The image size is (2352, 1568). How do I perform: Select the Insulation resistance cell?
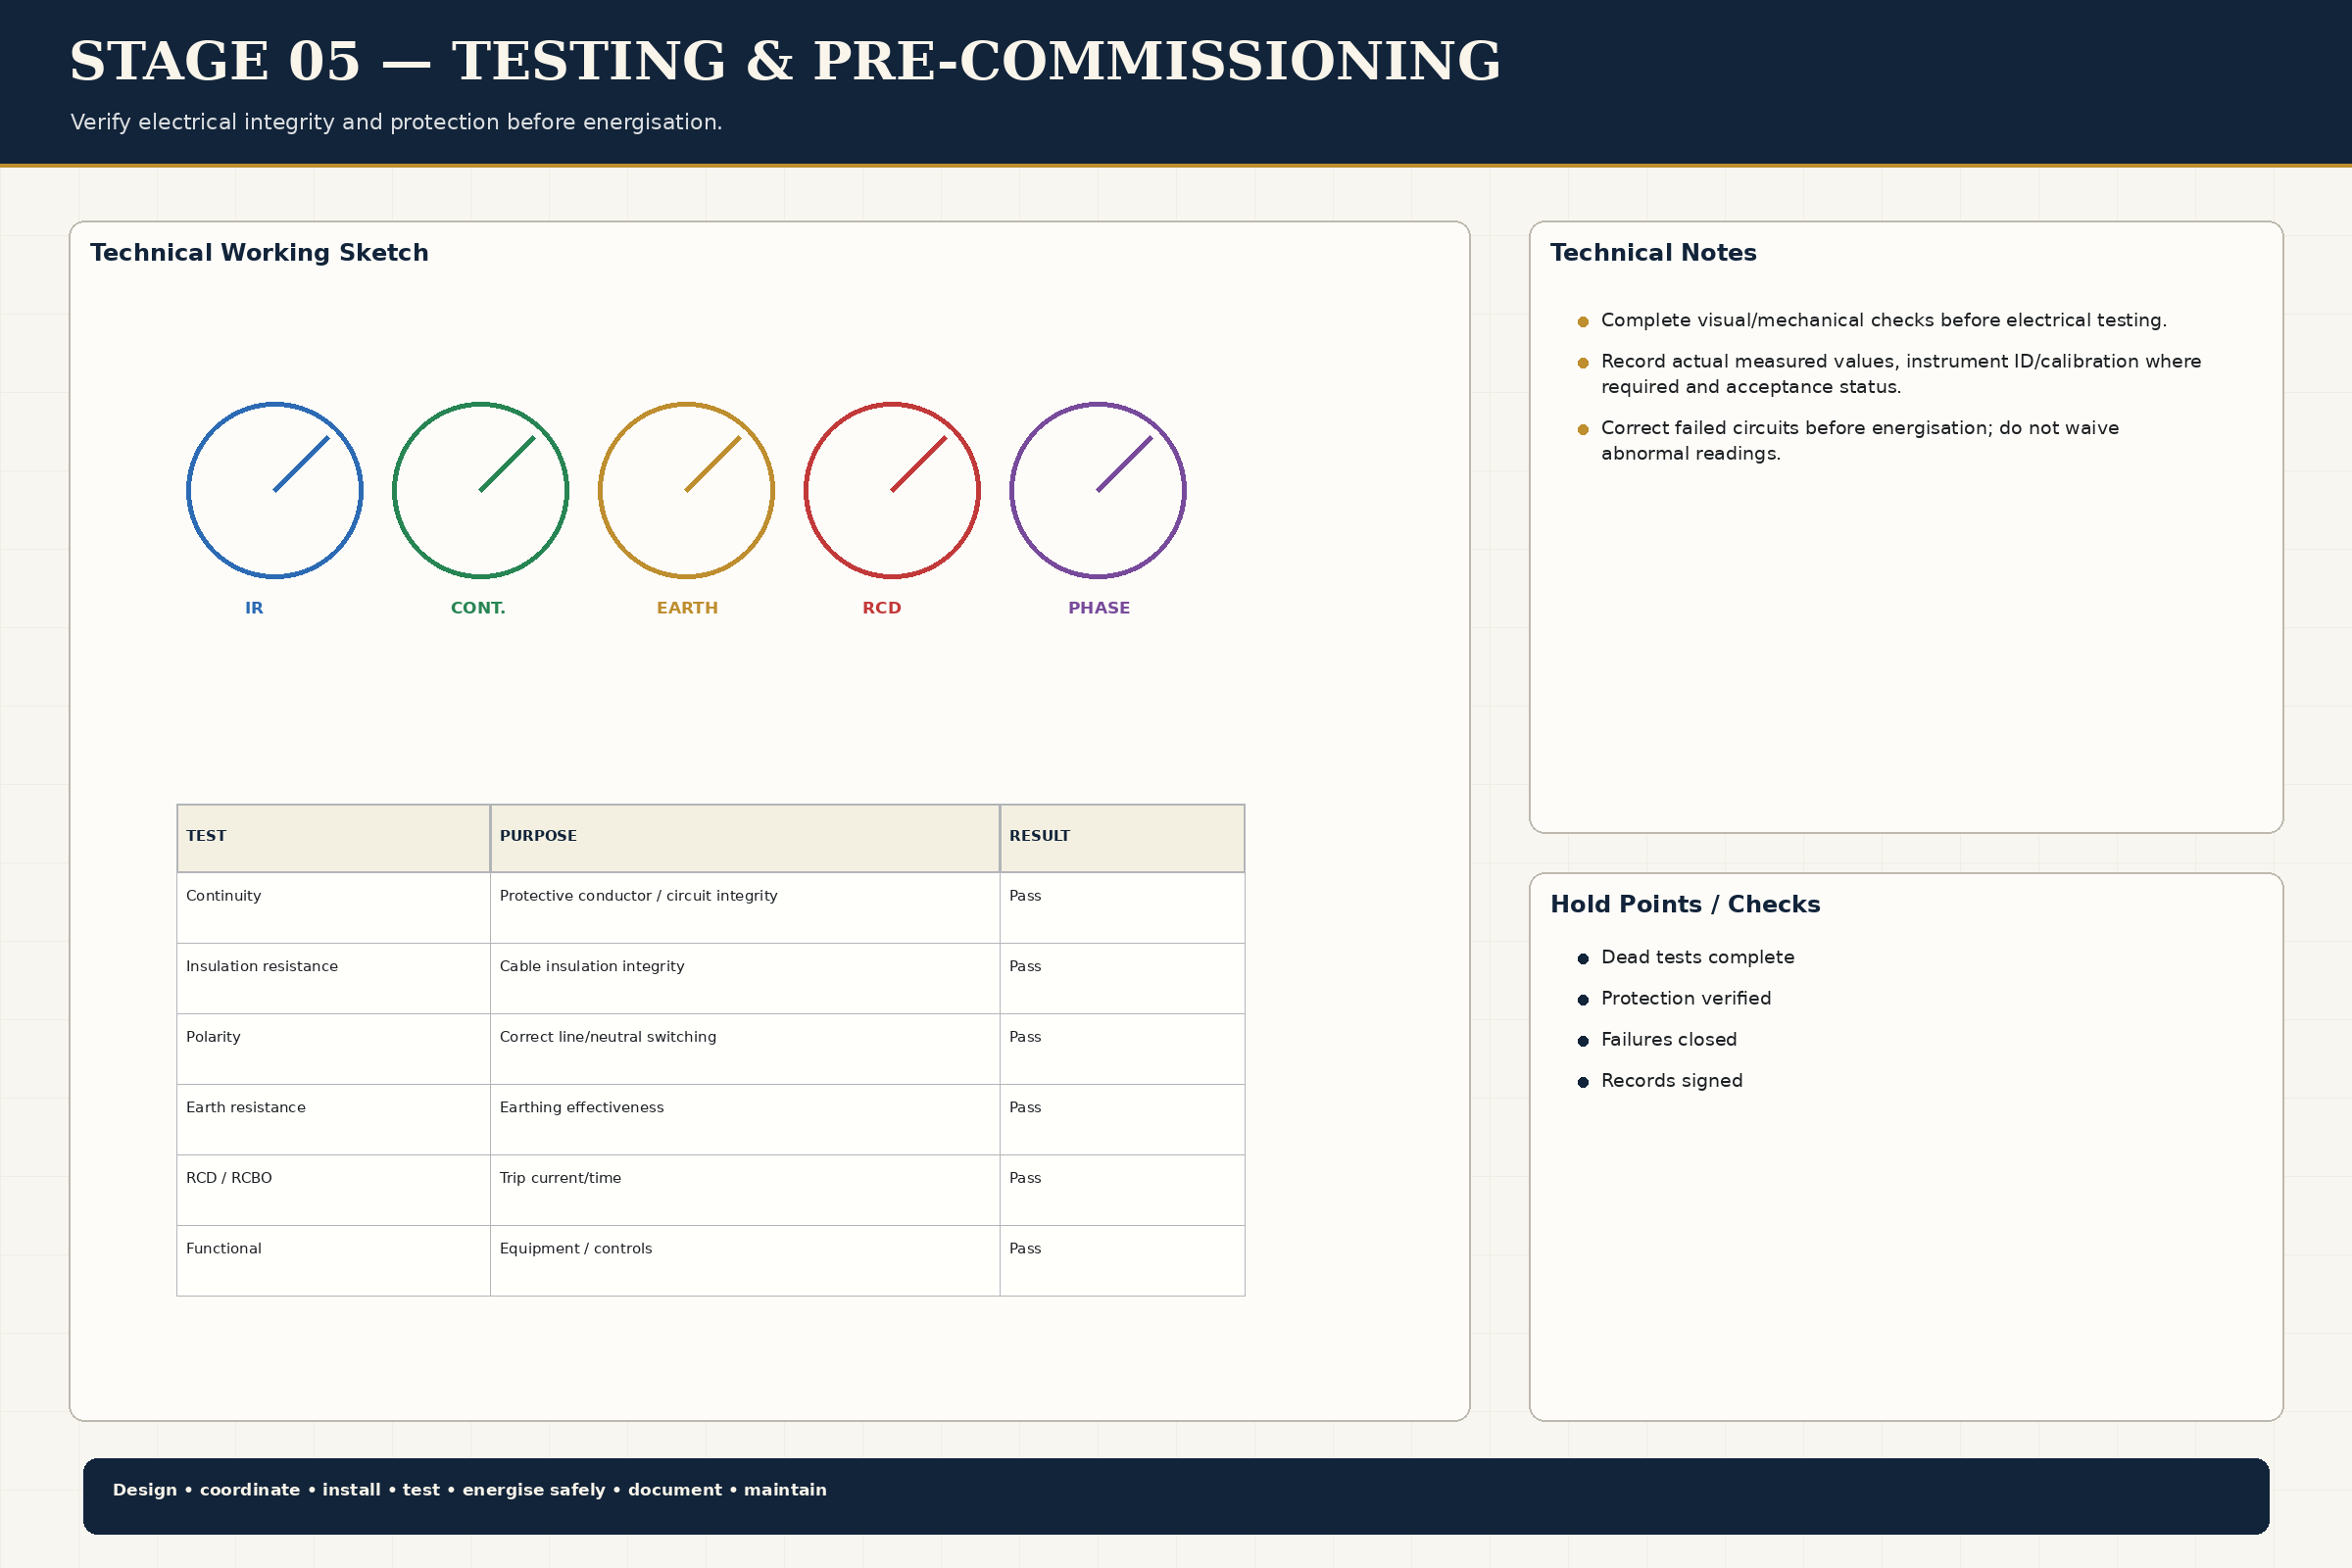pyautogui.click(x=333, y=978)
